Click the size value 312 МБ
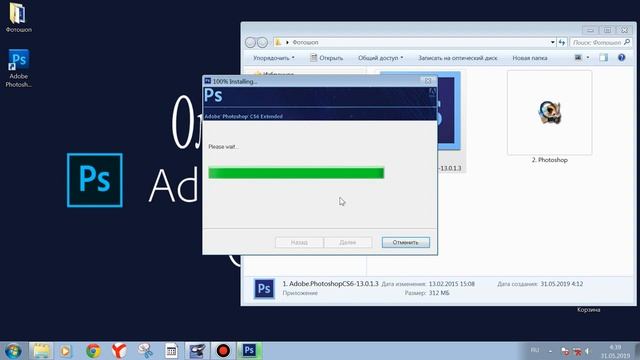Viewport: 640px width, 360px height. [439, 293]
